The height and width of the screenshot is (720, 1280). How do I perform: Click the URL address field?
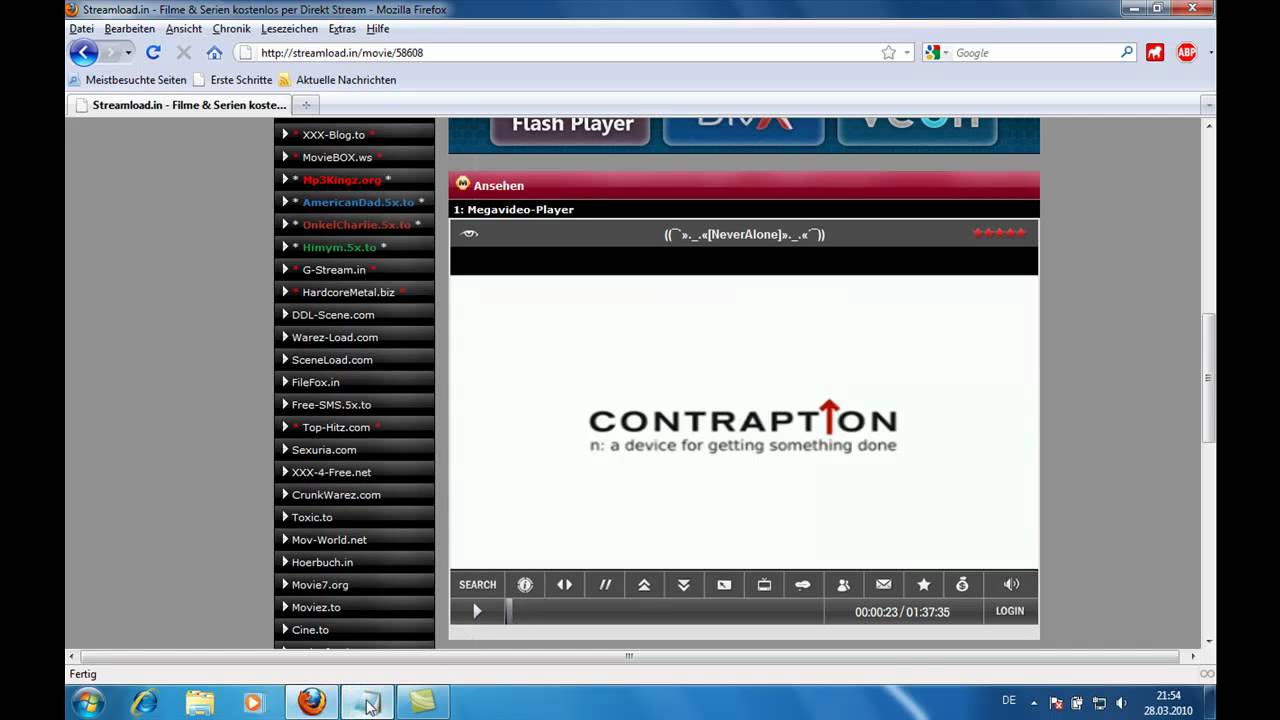(565, 52)
